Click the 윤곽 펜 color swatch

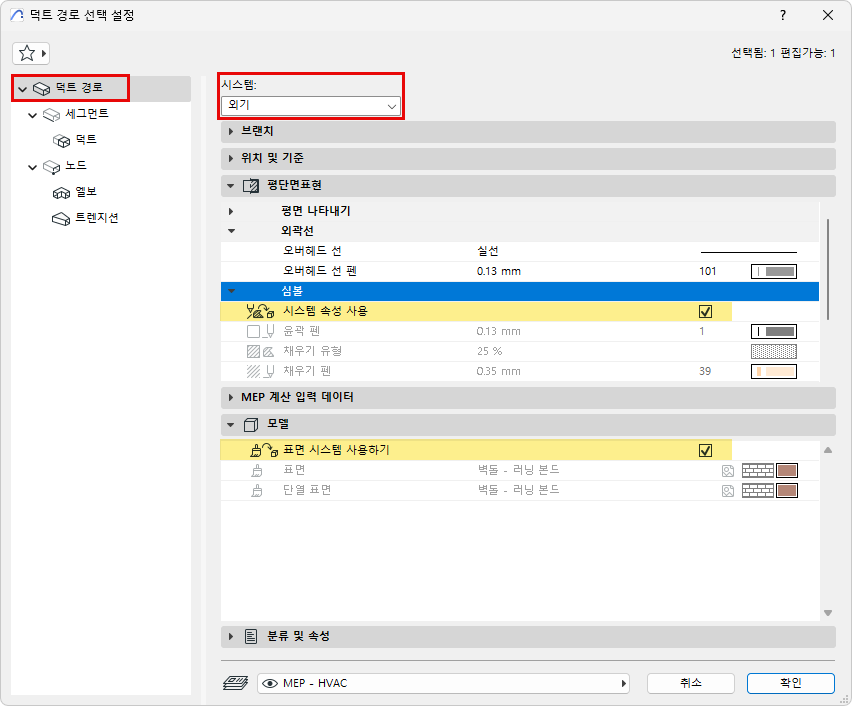774,332
